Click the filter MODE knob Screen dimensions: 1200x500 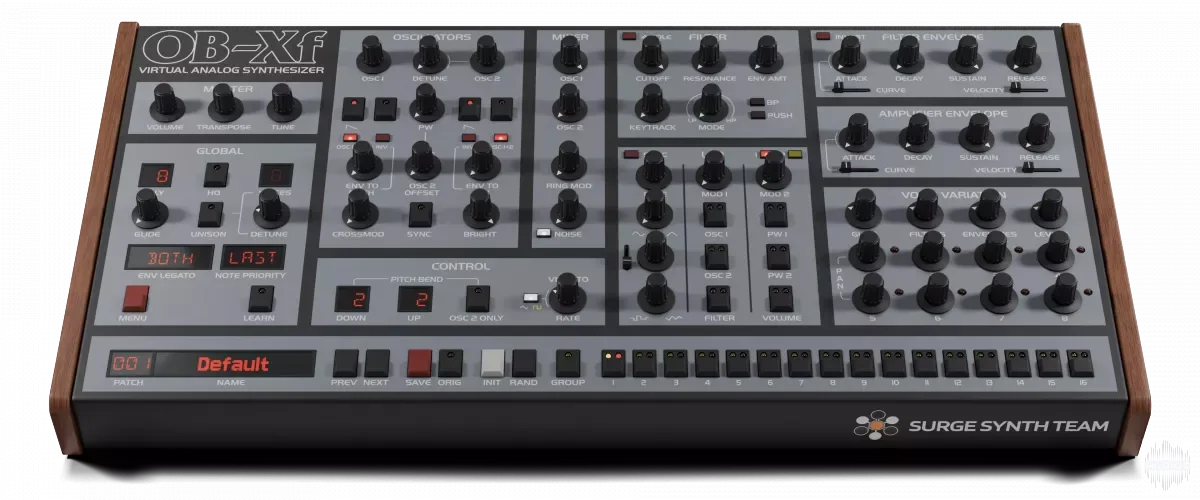point(710,102)
